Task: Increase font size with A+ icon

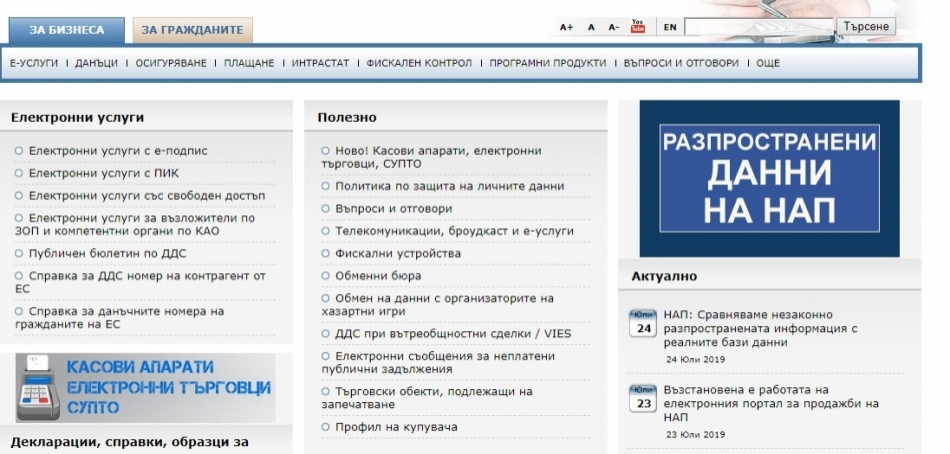Action: click(x=566, y=27)
